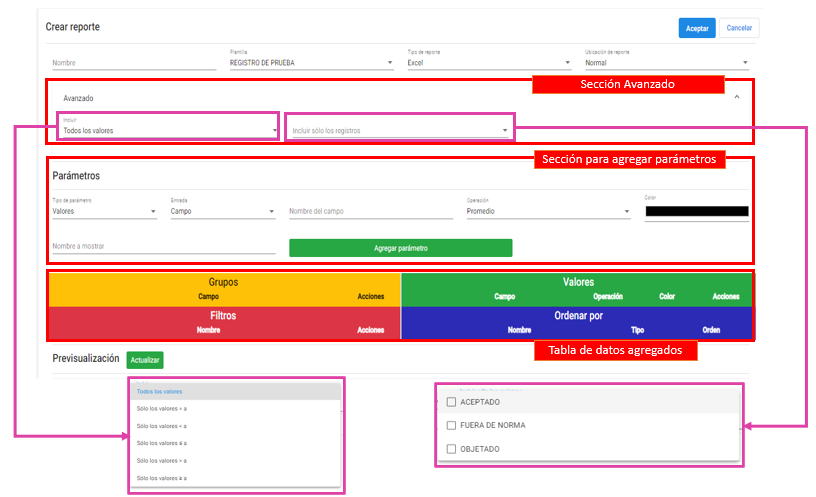The width and height of the screenshot is (816, 497).
Task: Open the Plantilla dropdown arrow
Action: click(390, 63)
